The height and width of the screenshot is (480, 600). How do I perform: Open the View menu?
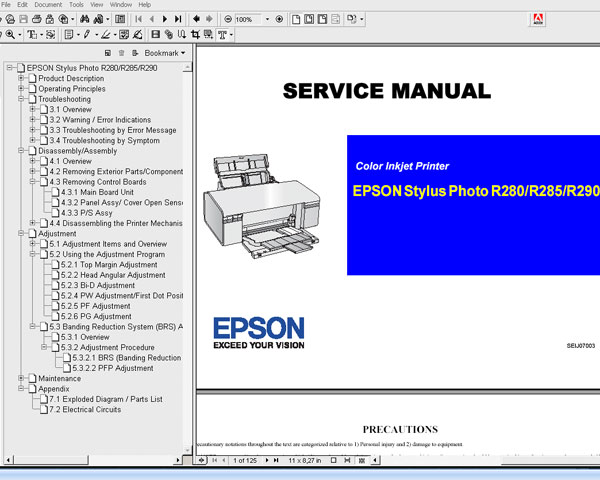(x=96, y=5)
